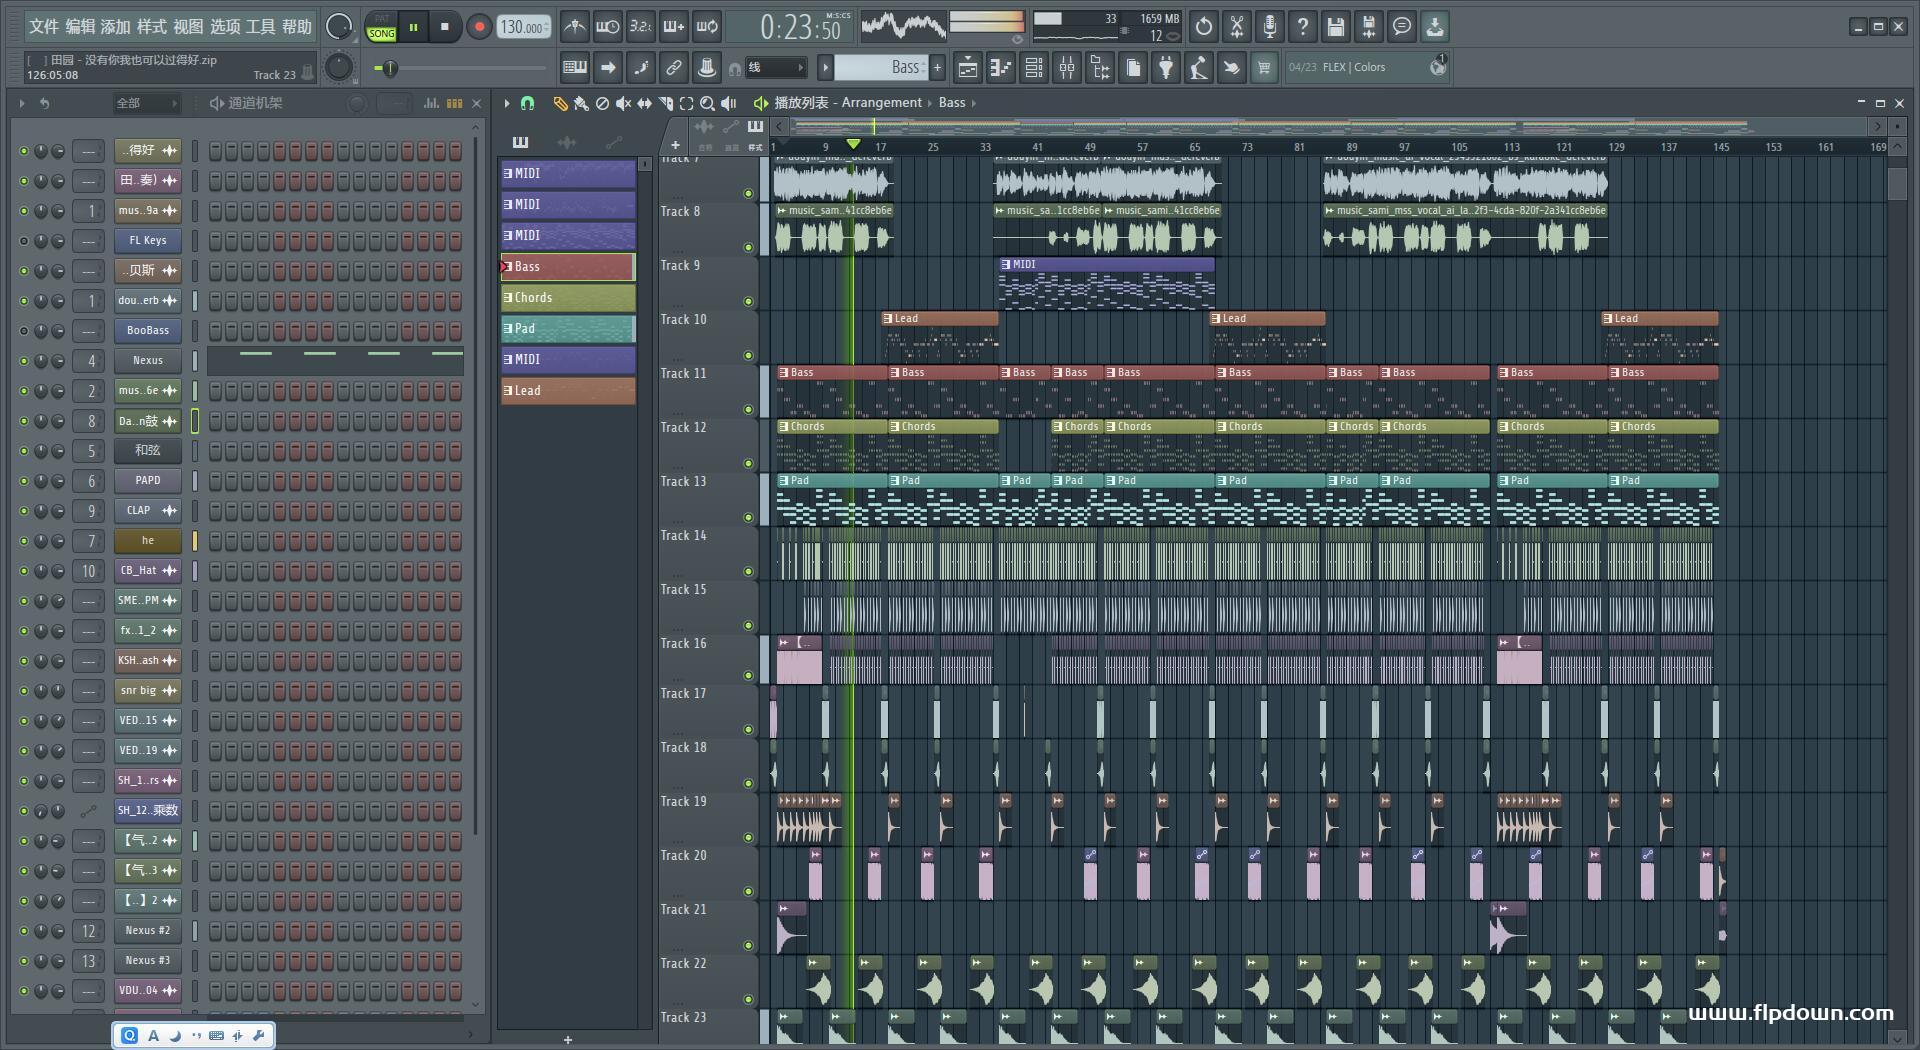
Task: Toggle loop recording icon
Action: [x=707, y=27]
